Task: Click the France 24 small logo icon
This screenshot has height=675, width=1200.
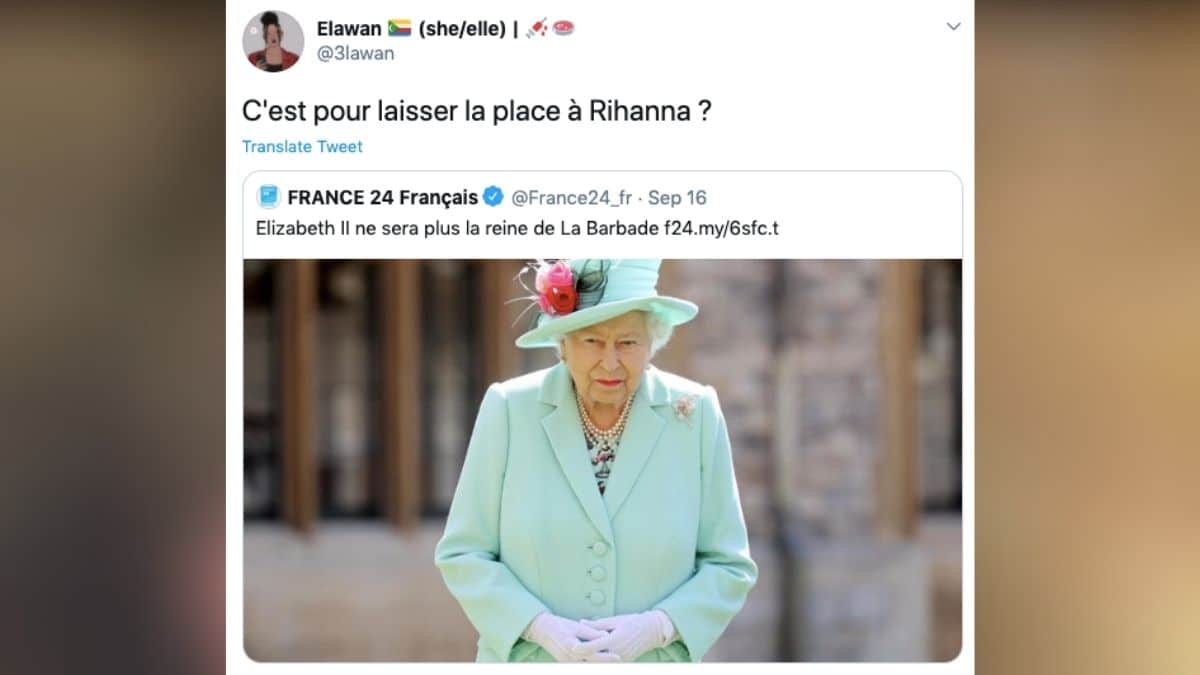Action: click(268, 197)
